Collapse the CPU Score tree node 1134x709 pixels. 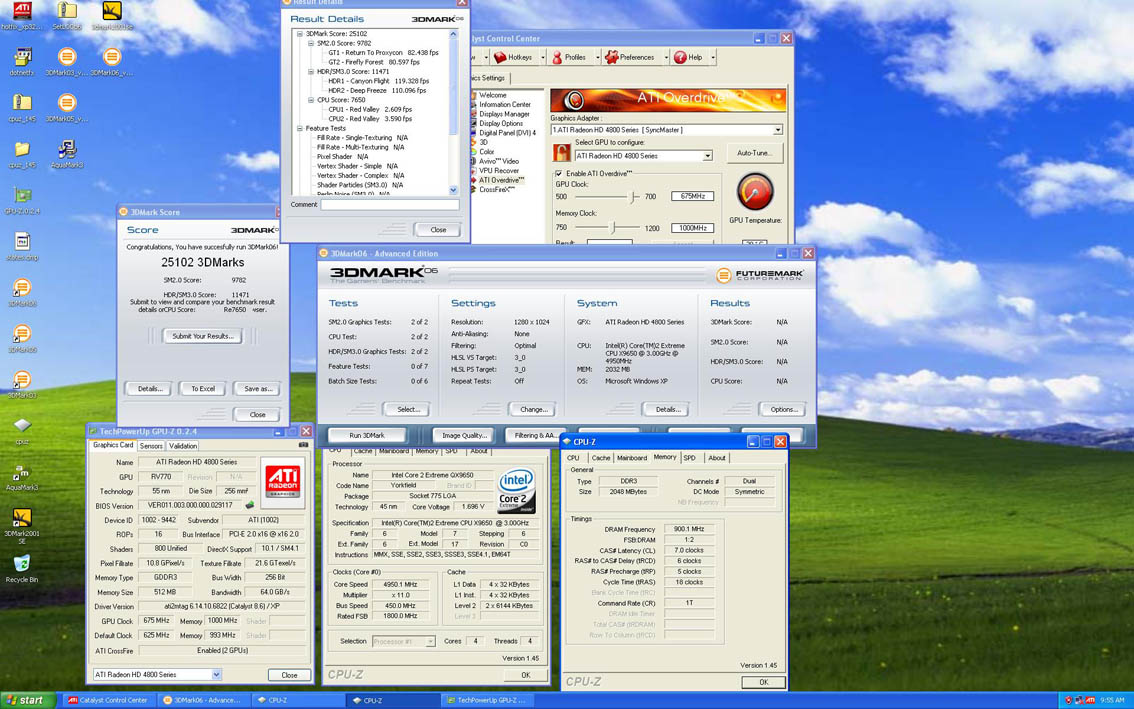pos(311,100)
